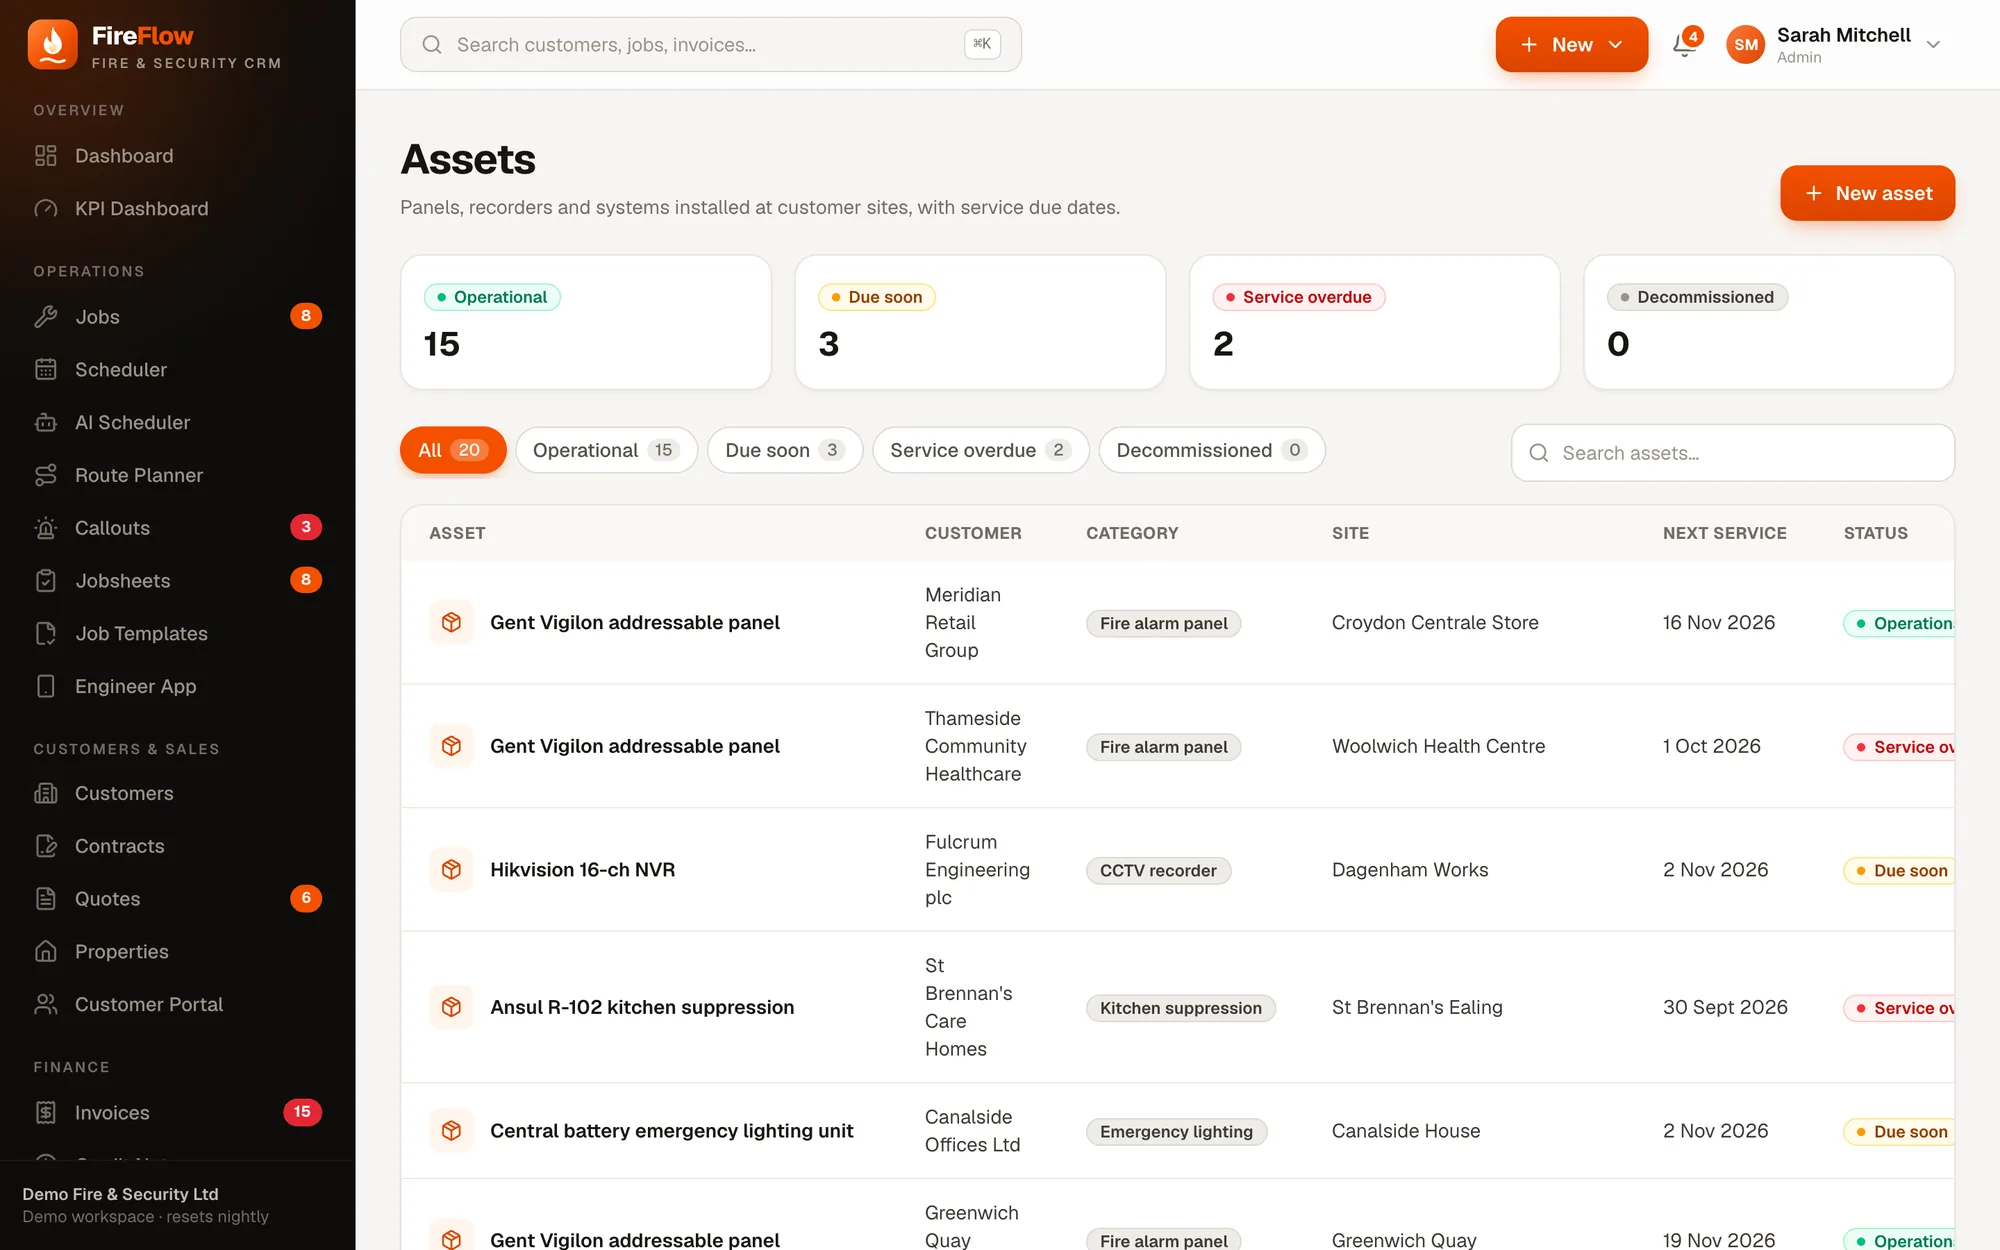
Task: Click the Kitchen suppression category chip
Action: click(x=1180, y=1008)
